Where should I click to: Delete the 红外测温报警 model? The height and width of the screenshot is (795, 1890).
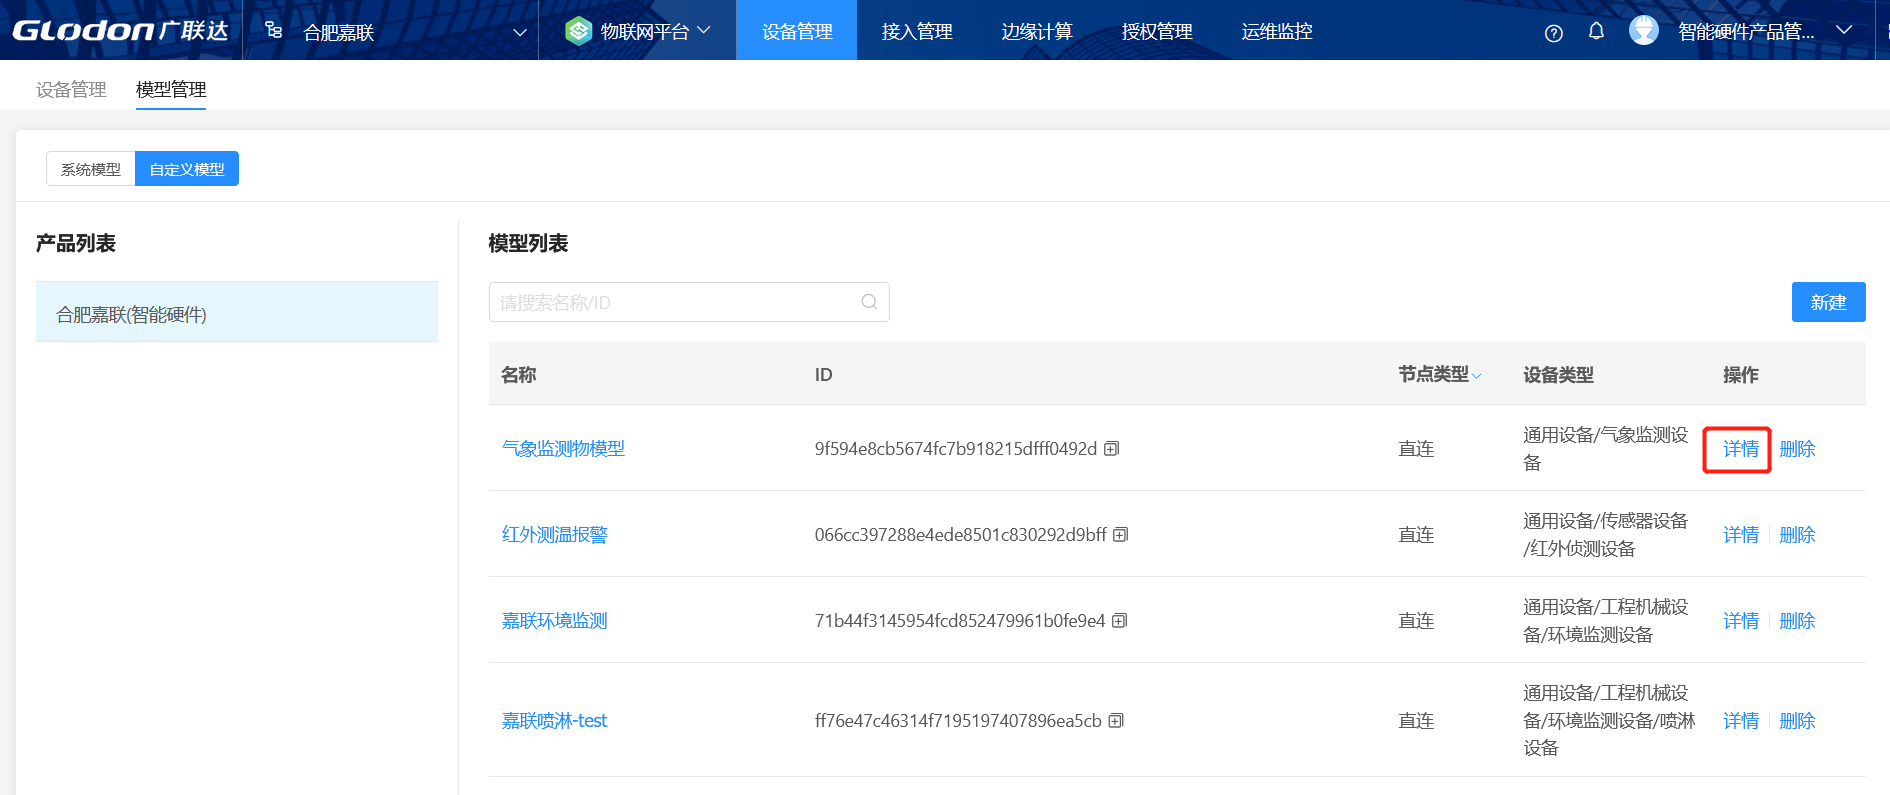(x=1796, y=535)
